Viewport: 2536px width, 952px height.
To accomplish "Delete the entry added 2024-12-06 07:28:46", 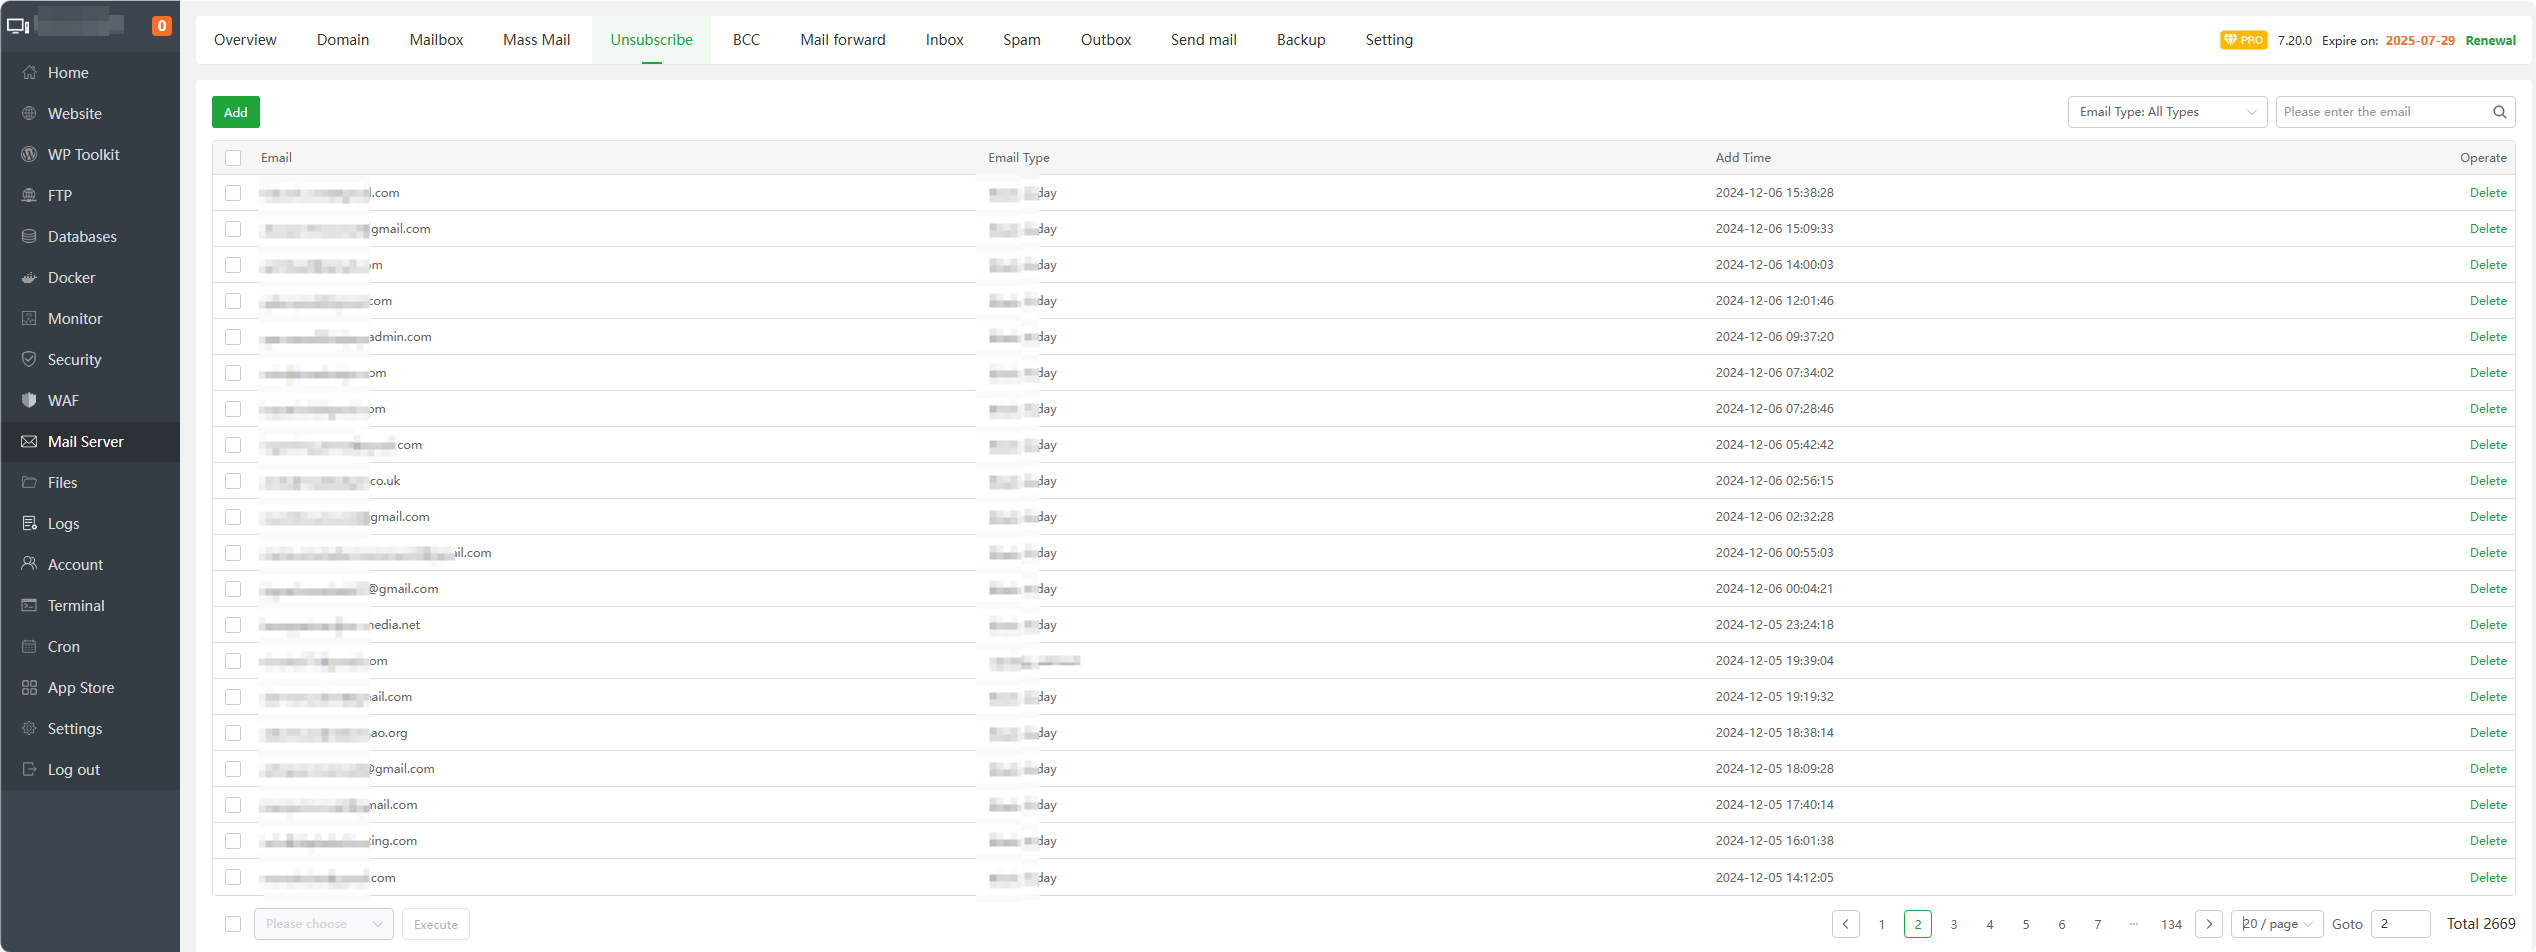I will click(2488, 409).
